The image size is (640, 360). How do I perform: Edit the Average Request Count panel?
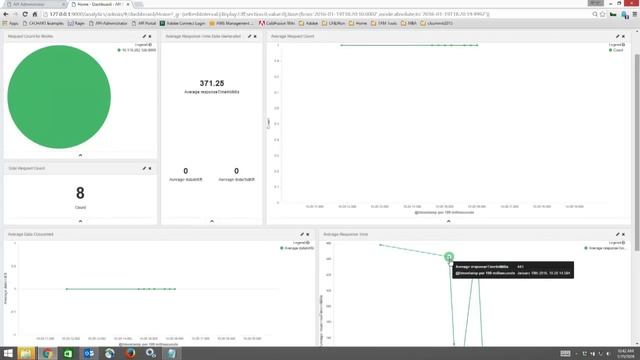pos(618,36)
